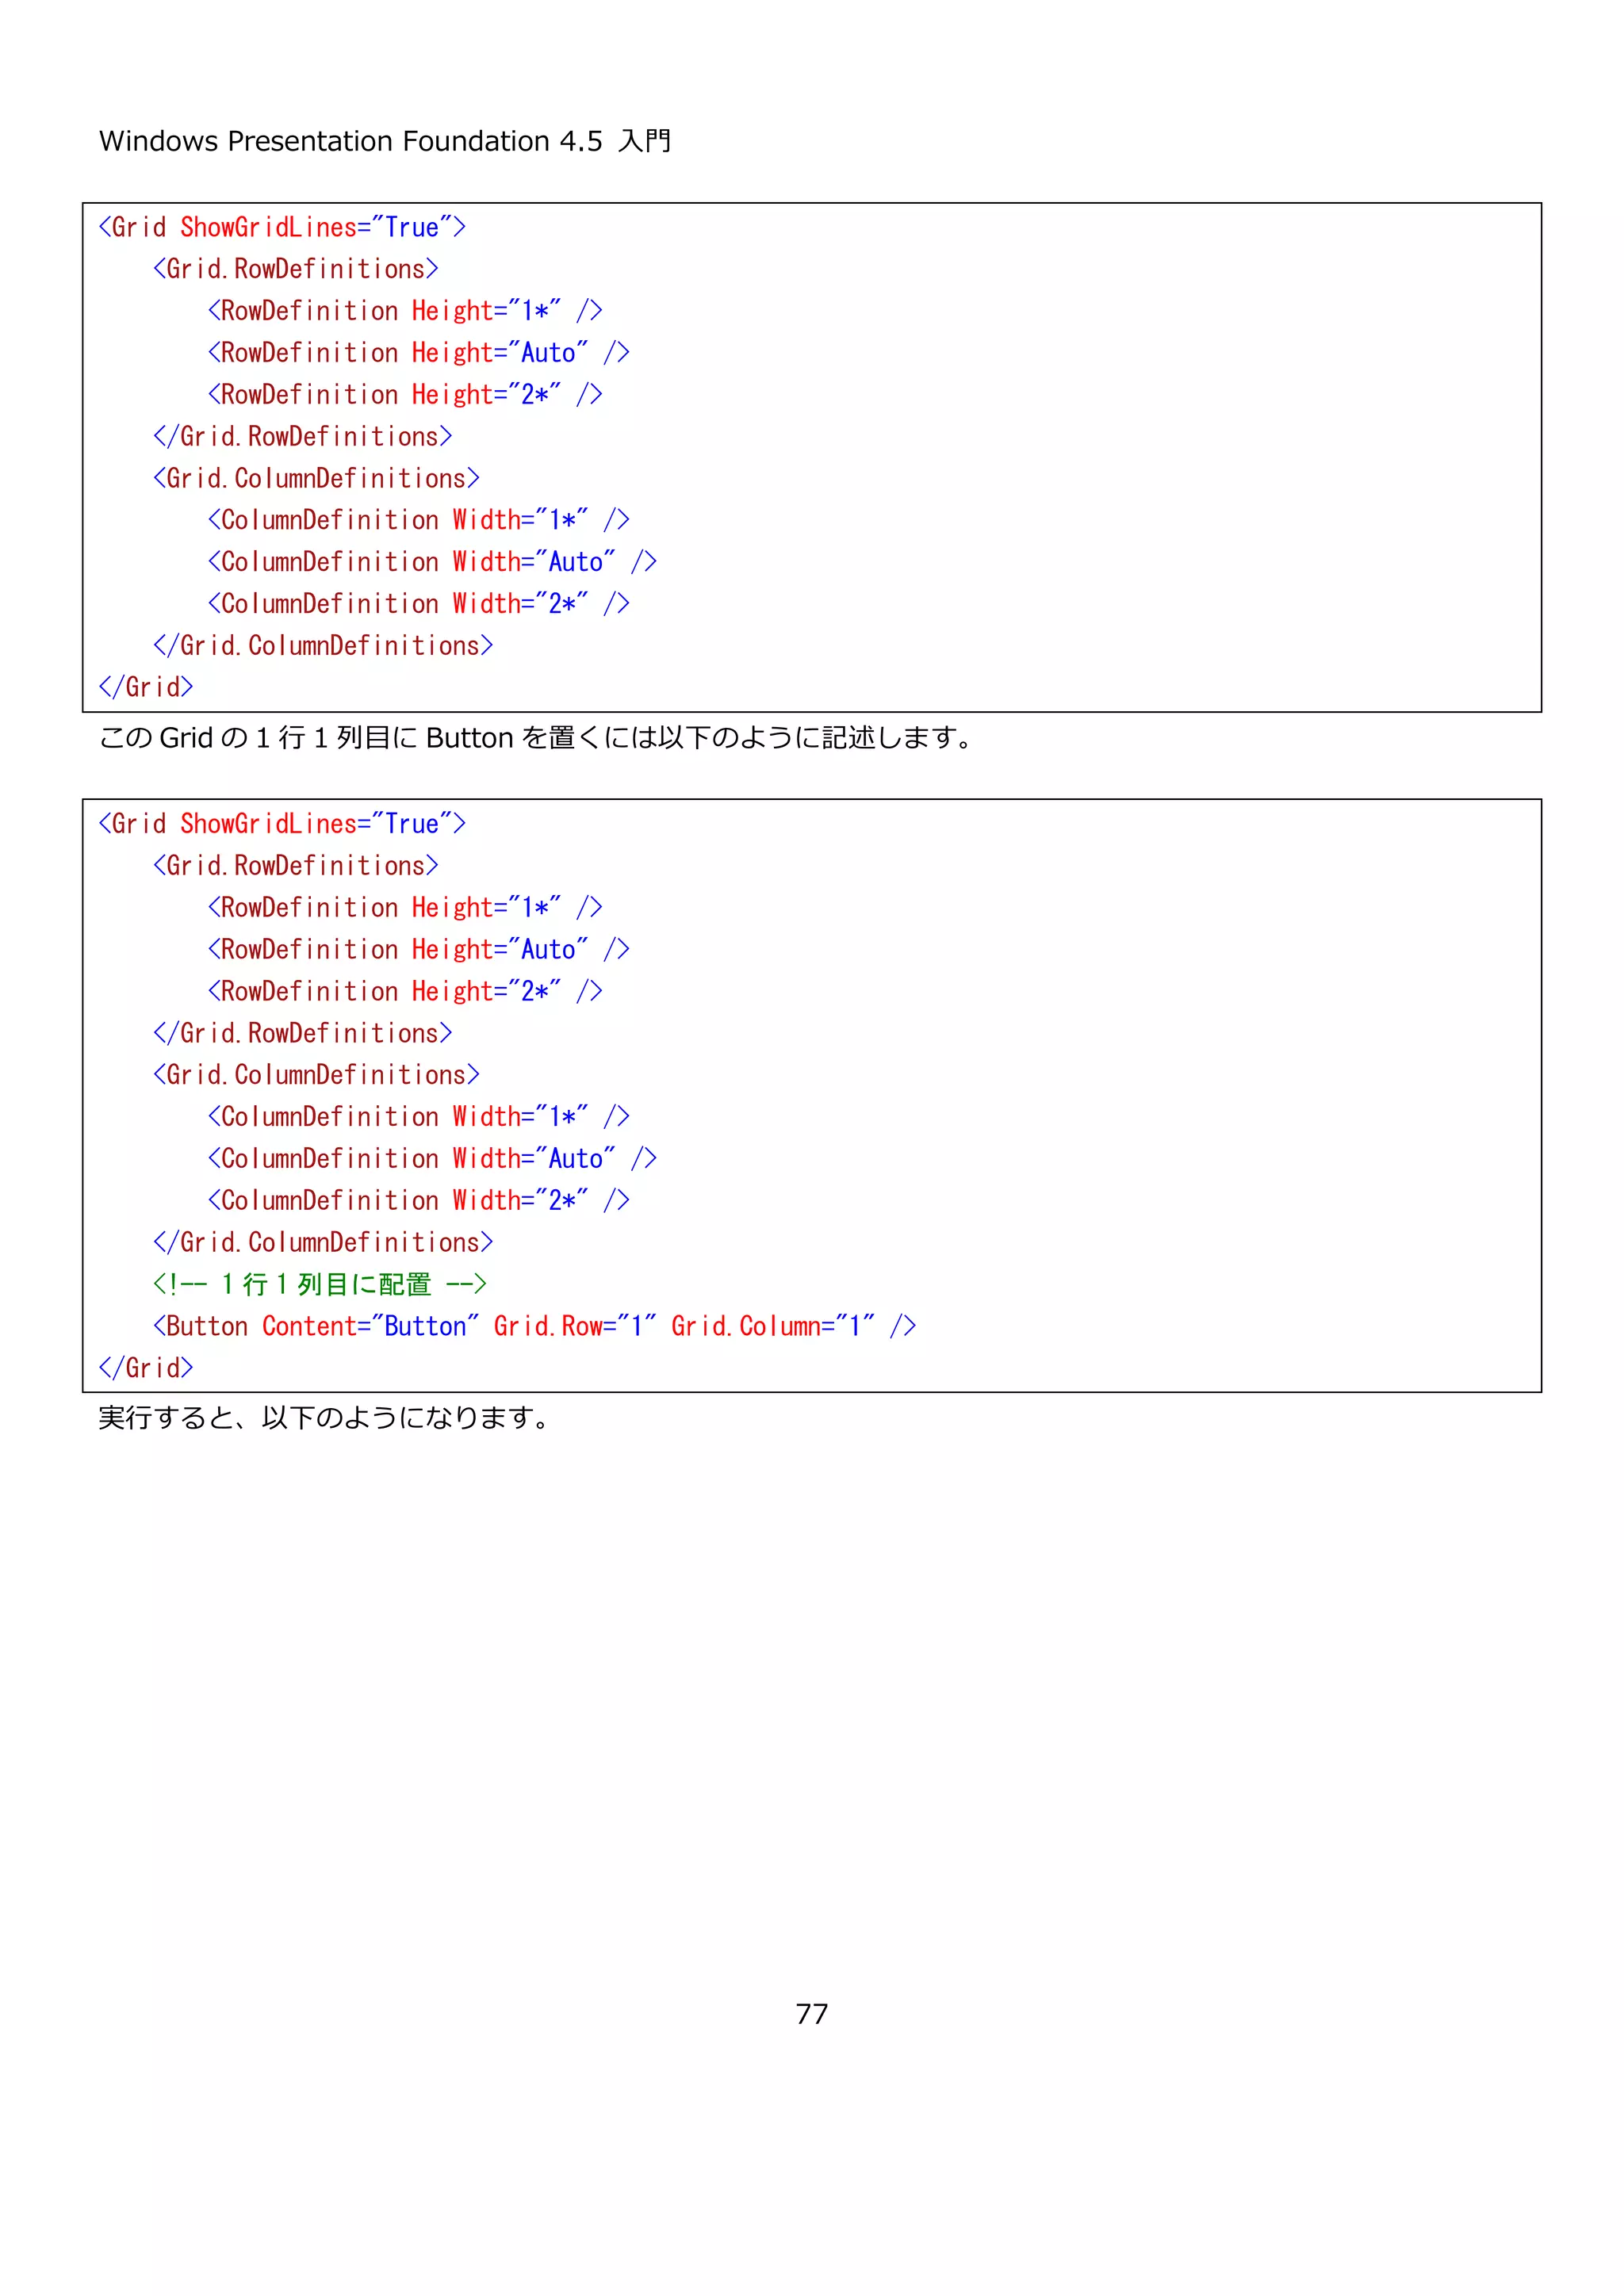Click the word '入門' in the header
1624x2296 pixels.
644,141
